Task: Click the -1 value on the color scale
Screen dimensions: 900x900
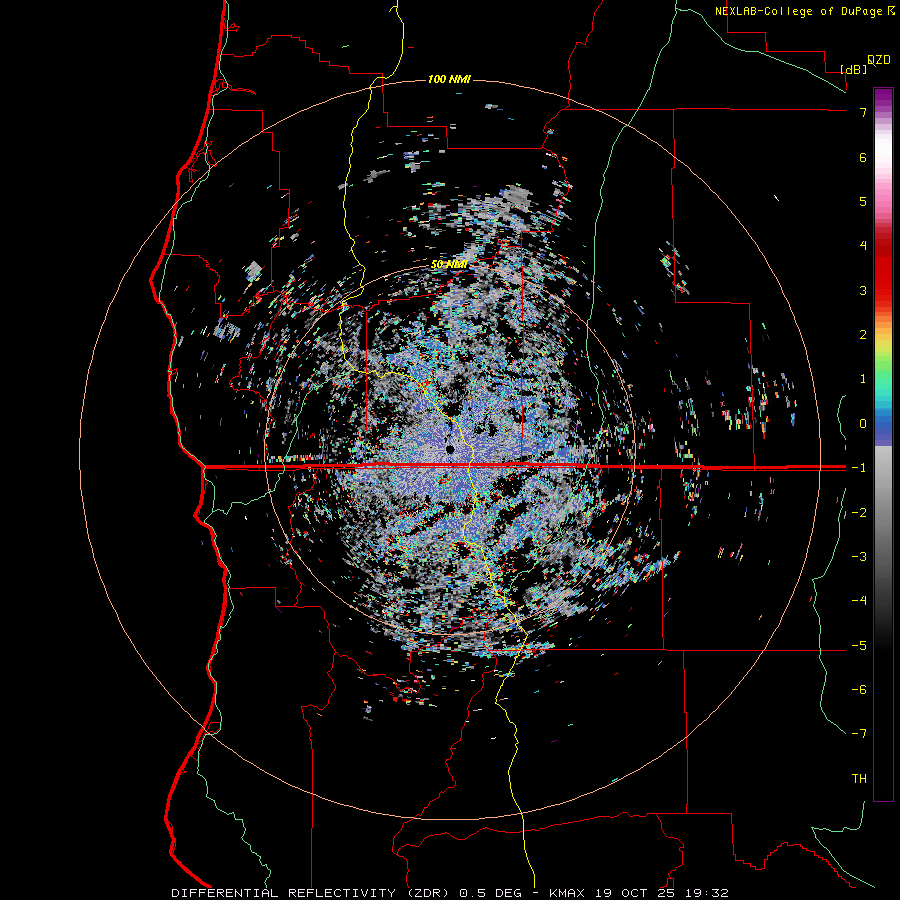Action: tap(859, 468)
